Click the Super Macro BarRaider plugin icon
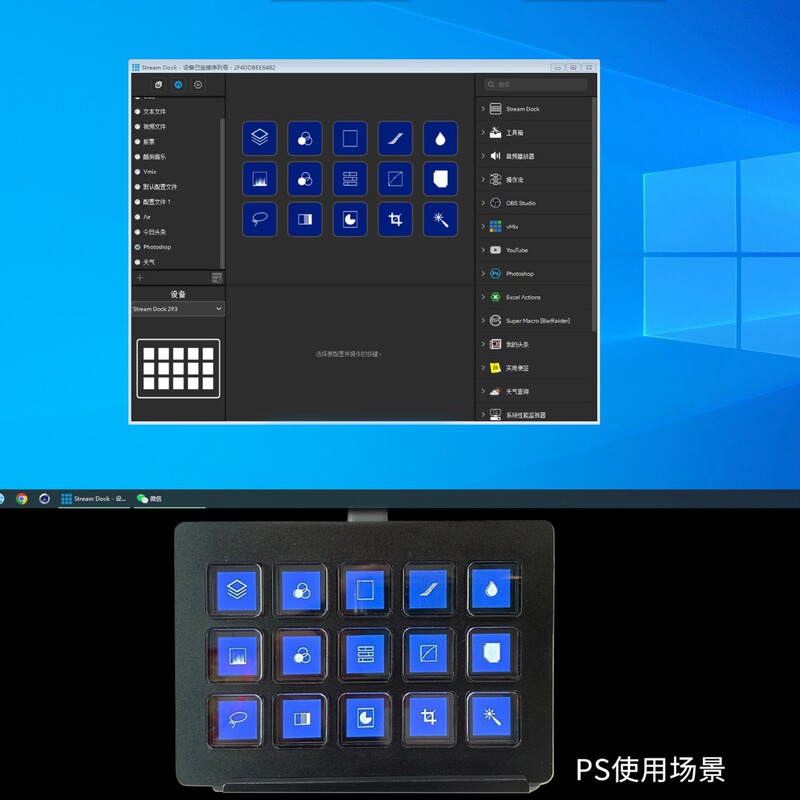The height and width of the screenshot is (800, 800). coord(495,320)
